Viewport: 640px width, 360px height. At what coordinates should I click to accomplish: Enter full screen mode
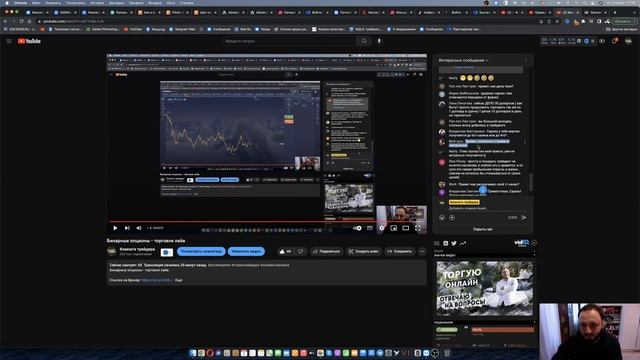click(x=418, y=228)
